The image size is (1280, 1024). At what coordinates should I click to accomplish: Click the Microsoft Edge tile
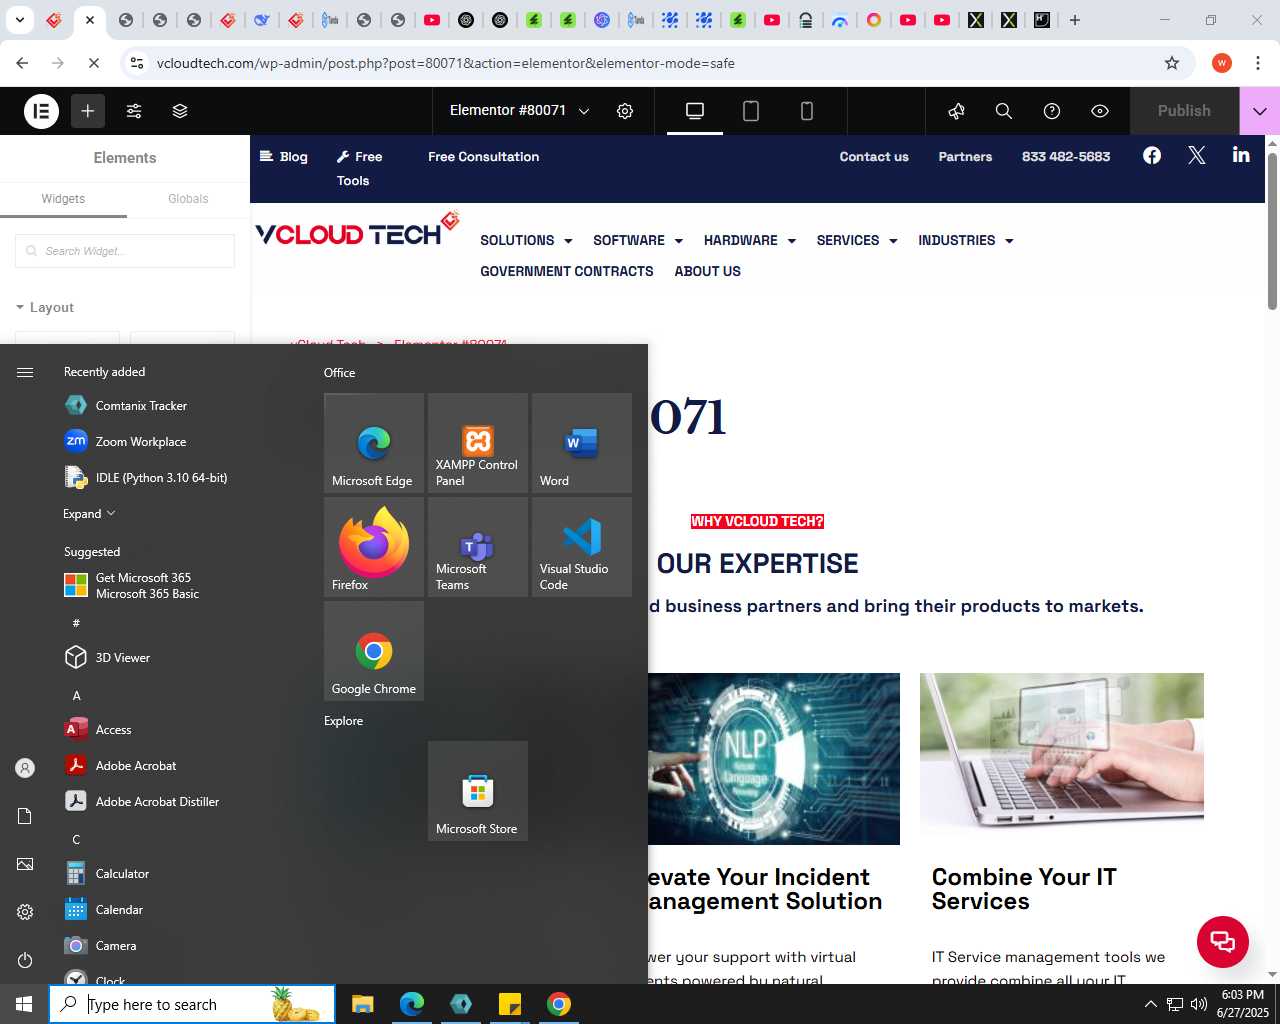(374, 443)
